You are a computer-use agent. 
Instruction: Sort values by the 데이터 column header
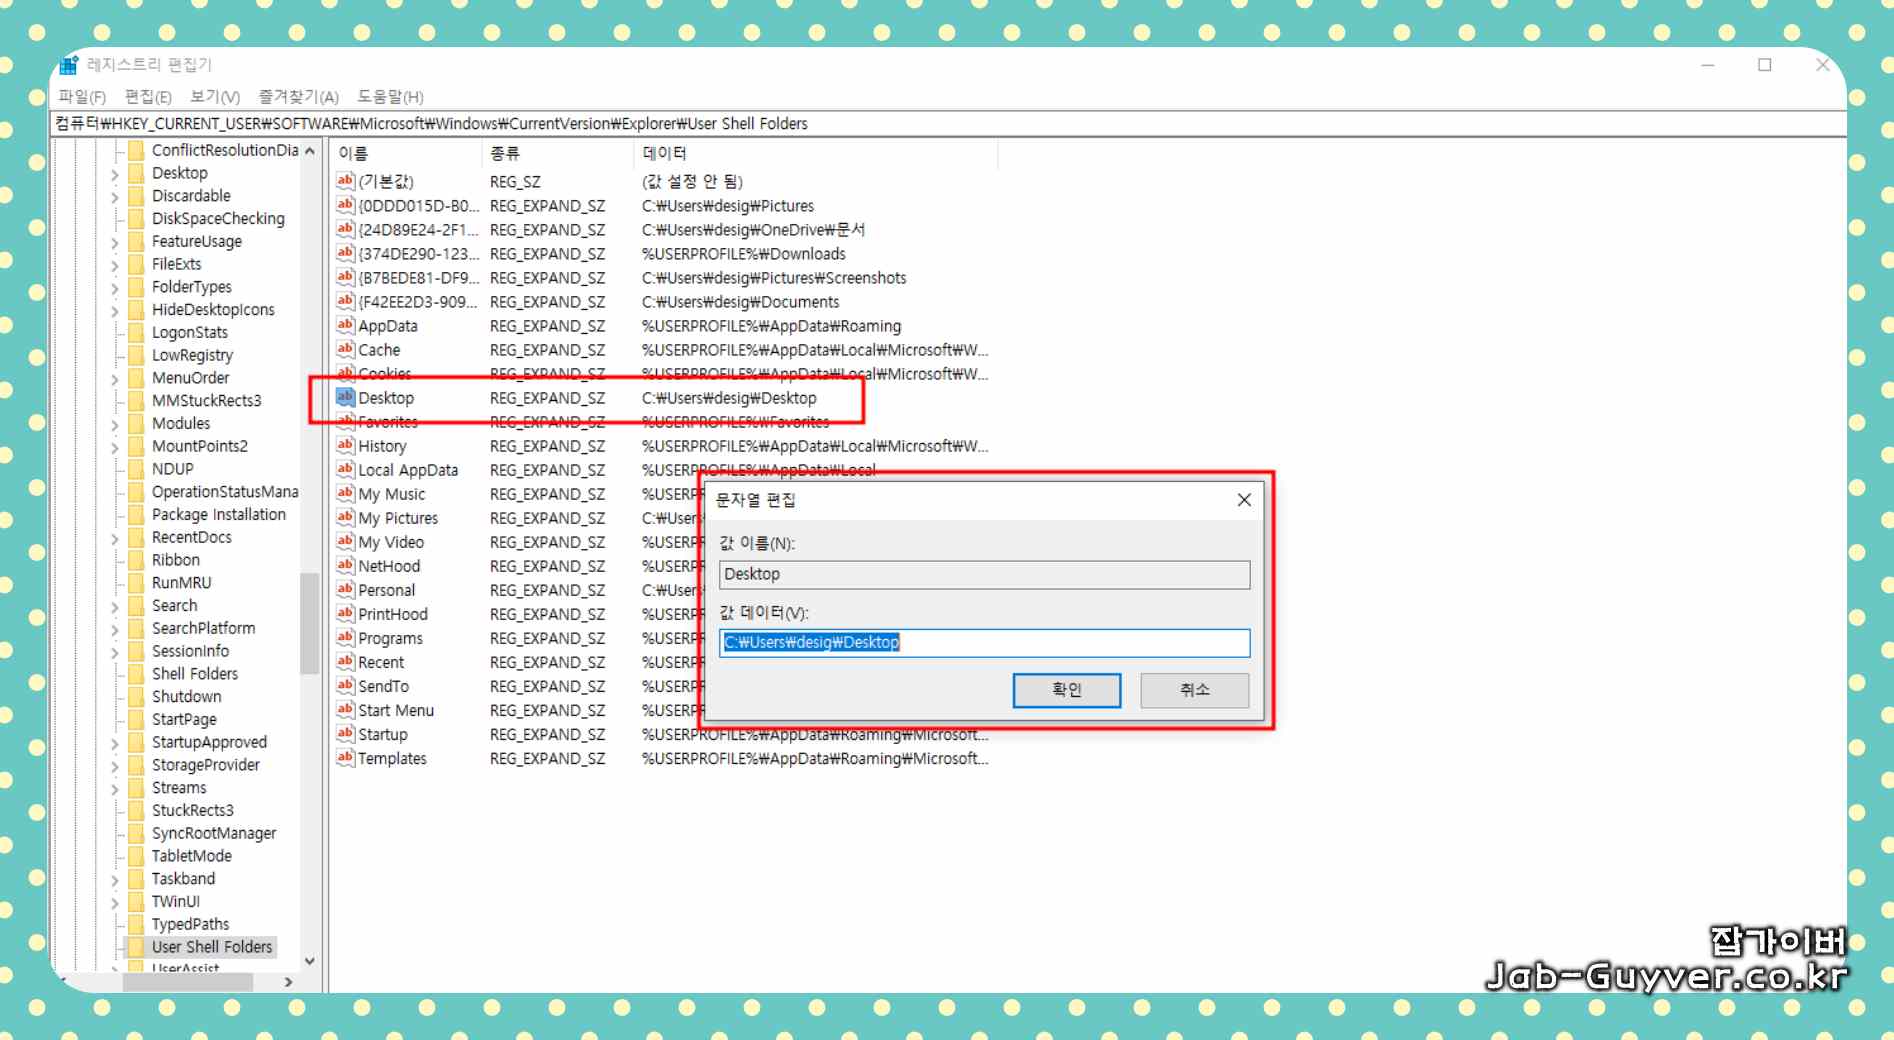click(x=816, y=153)
